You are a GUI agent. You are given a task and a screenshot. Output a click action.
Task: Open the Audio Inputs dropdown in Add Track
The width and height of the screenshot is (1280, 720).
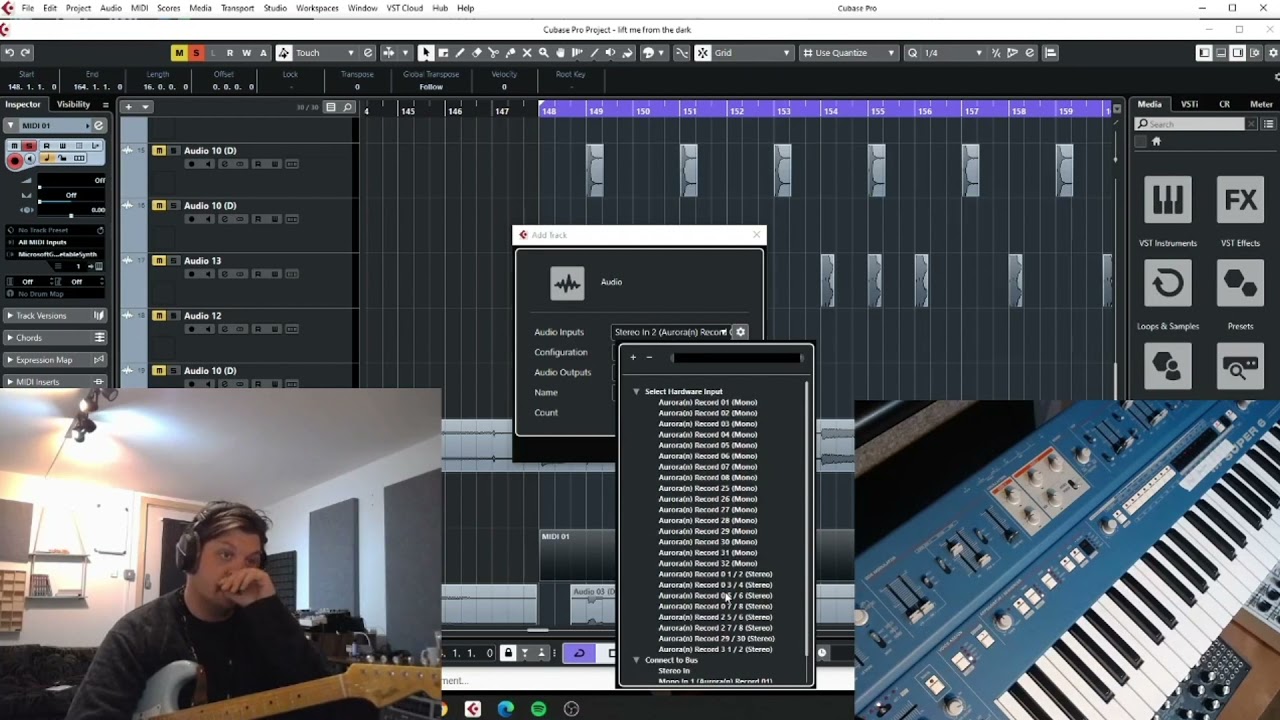pos(671,332)
